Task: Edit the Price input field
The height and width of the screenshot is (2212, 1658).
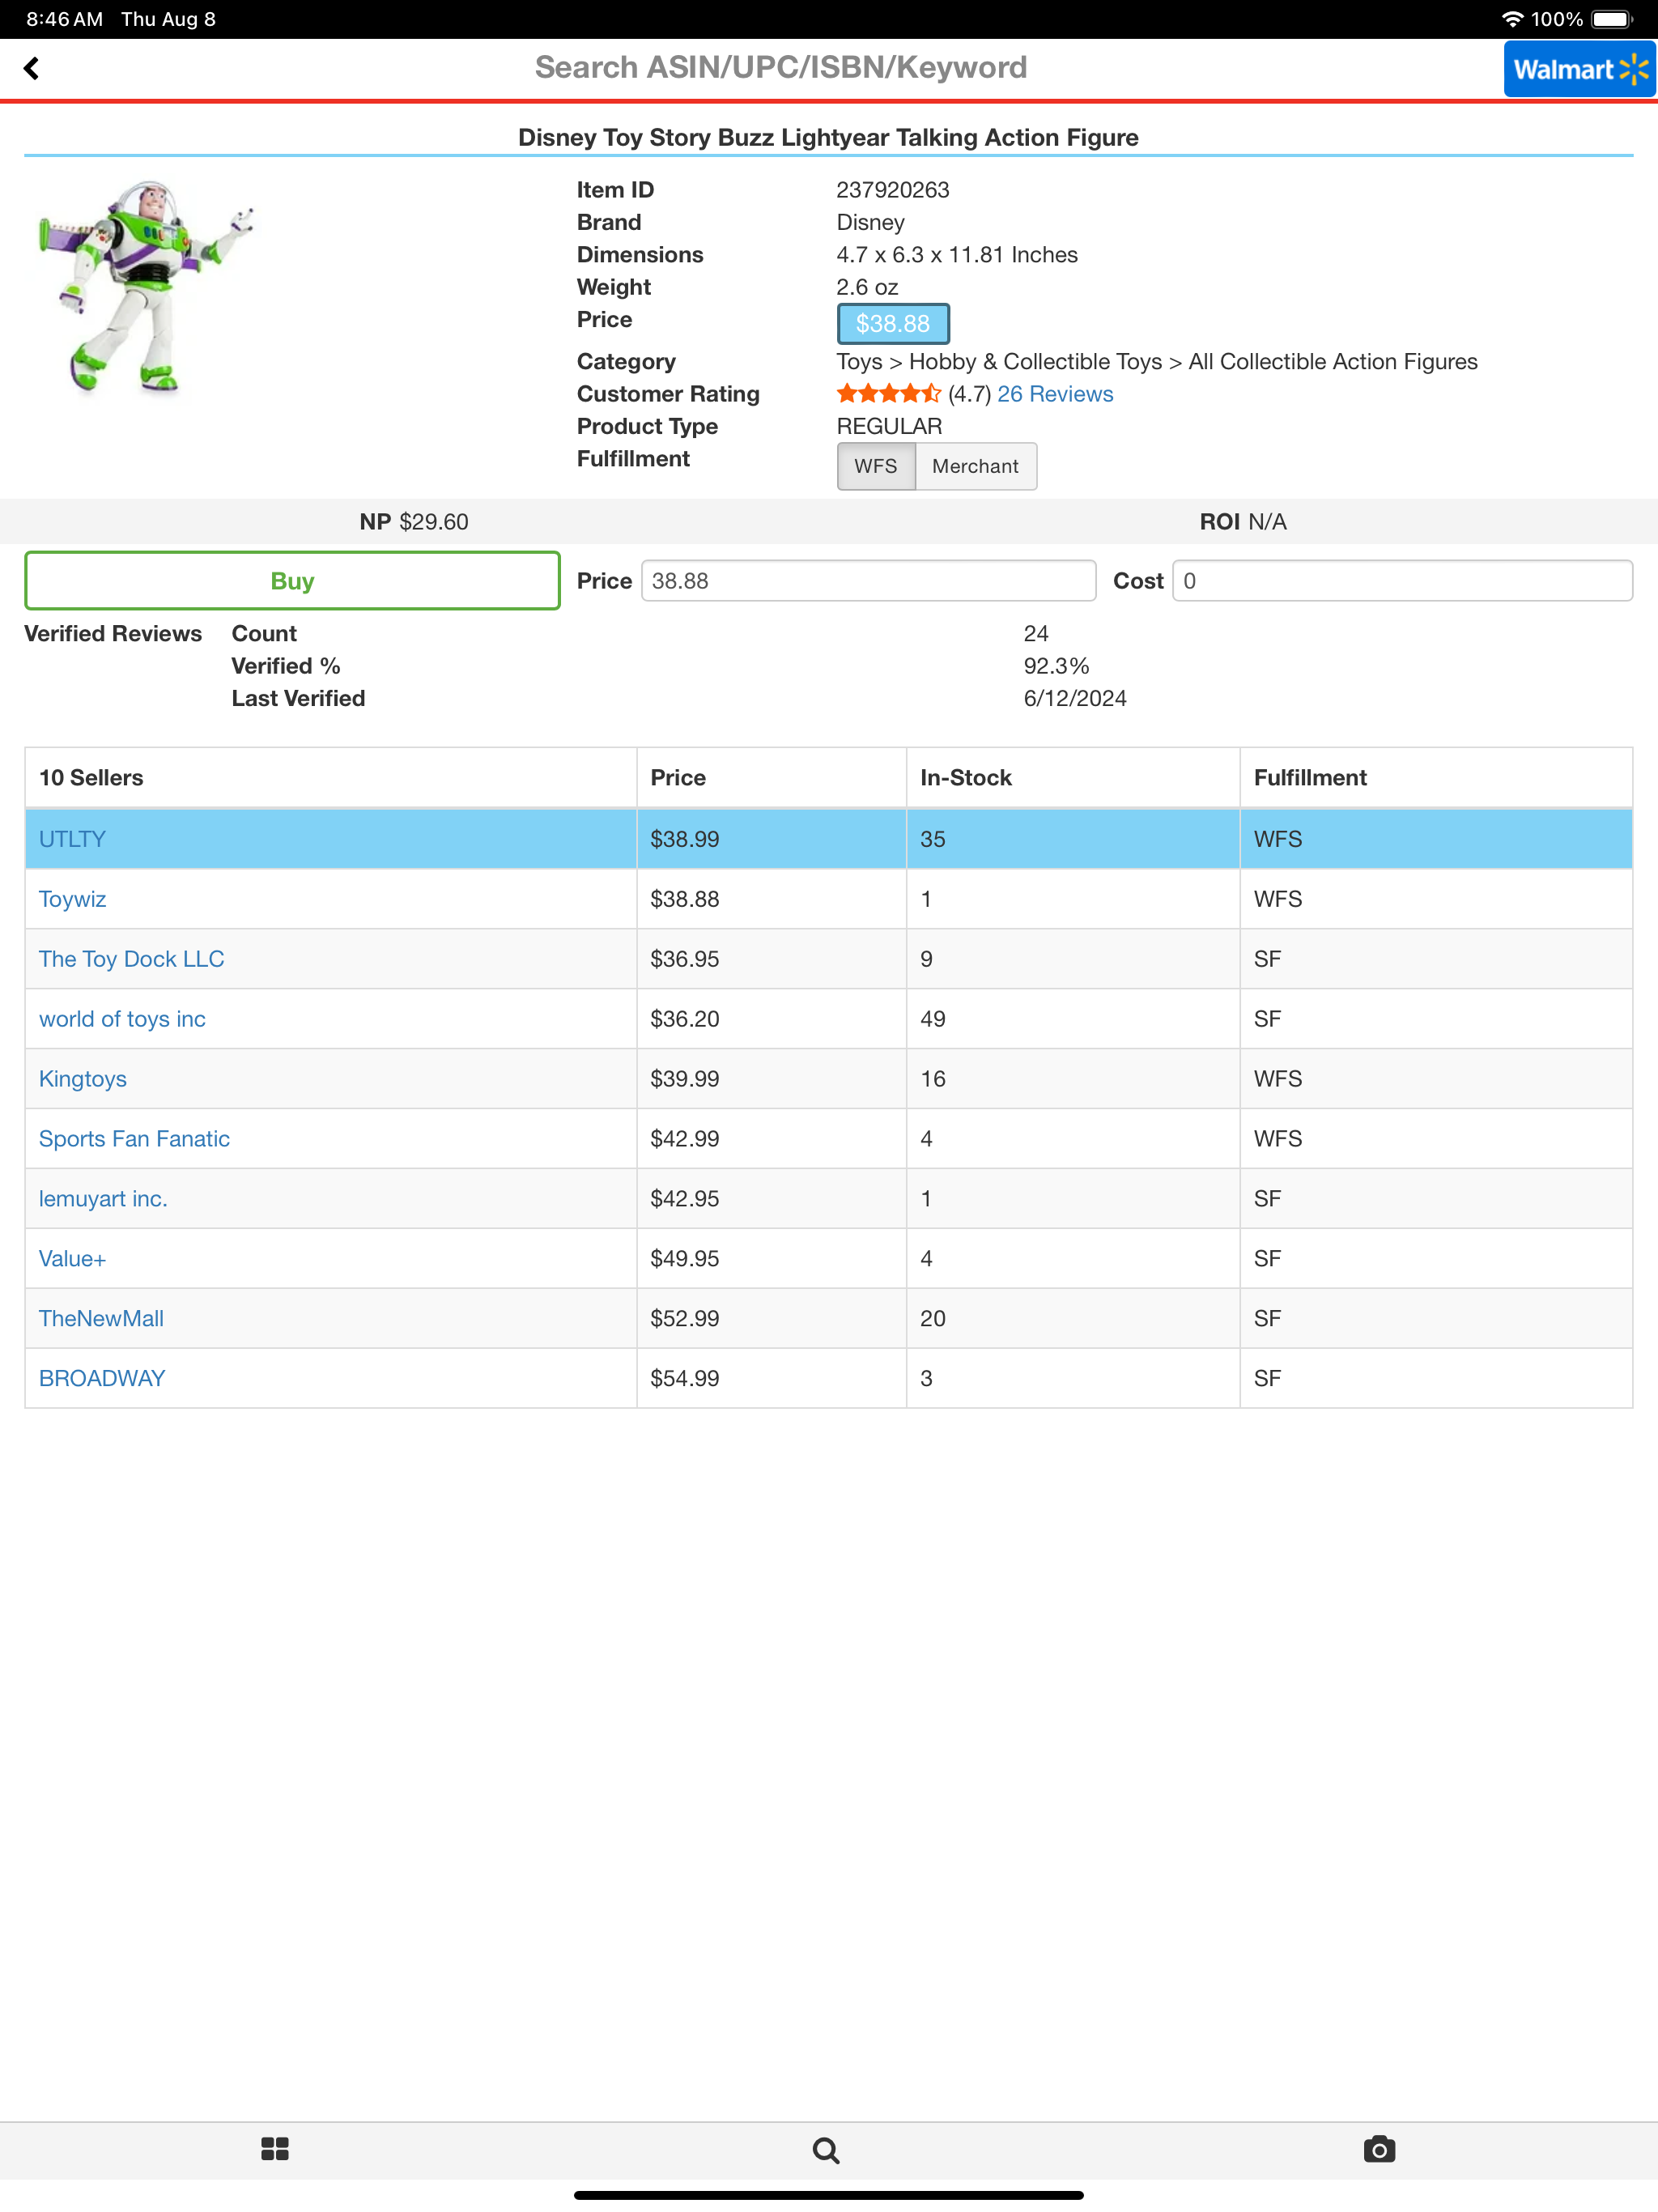Action: pos(868,581)
